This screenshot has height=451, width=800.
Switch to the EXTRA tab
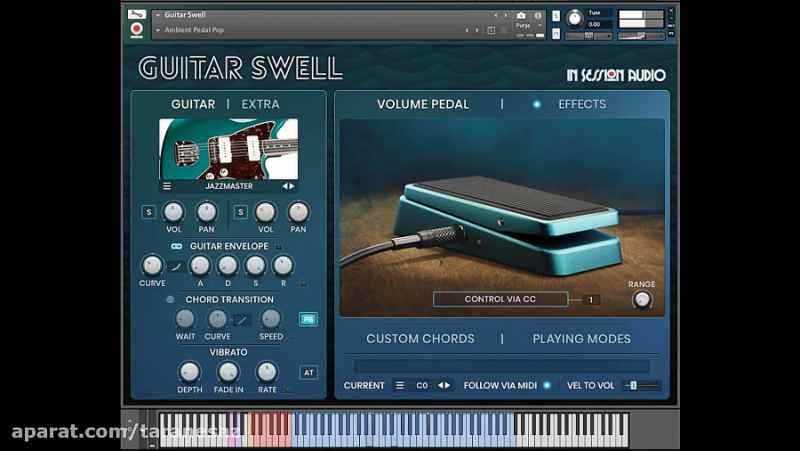(260, 104)
